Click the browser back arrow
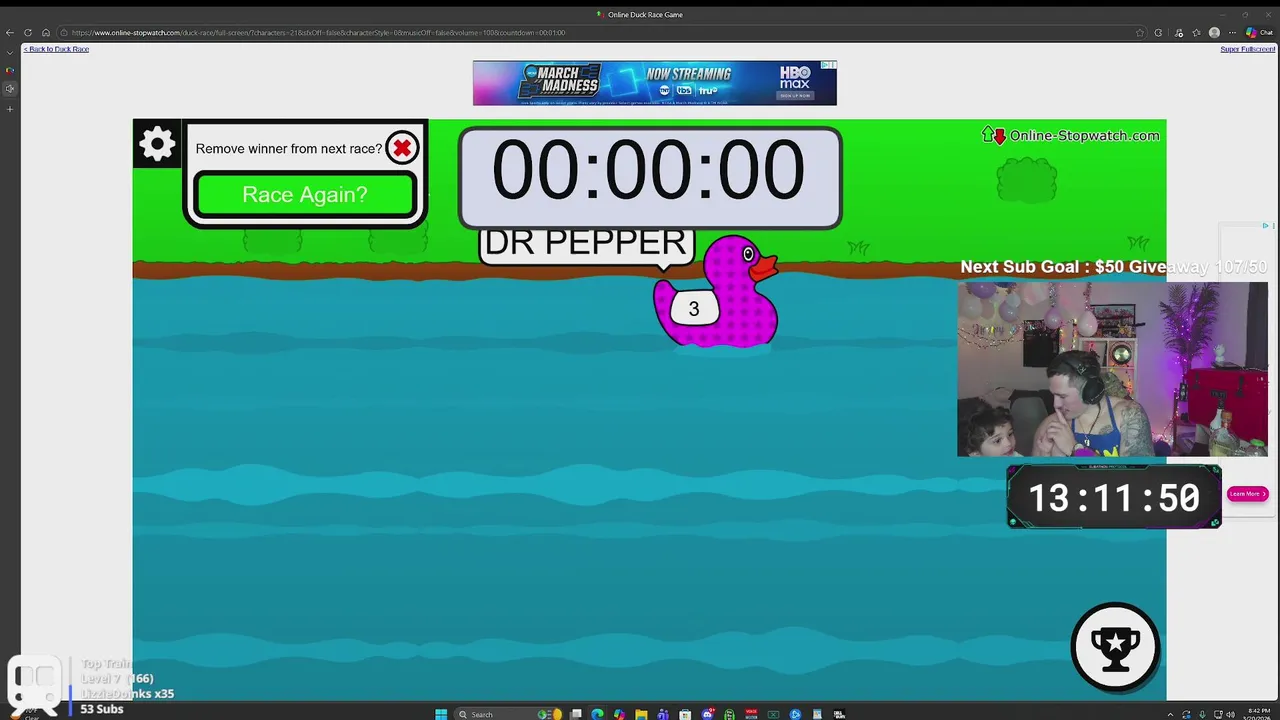This screenshot has height=720, width=1280. [10, 32]
